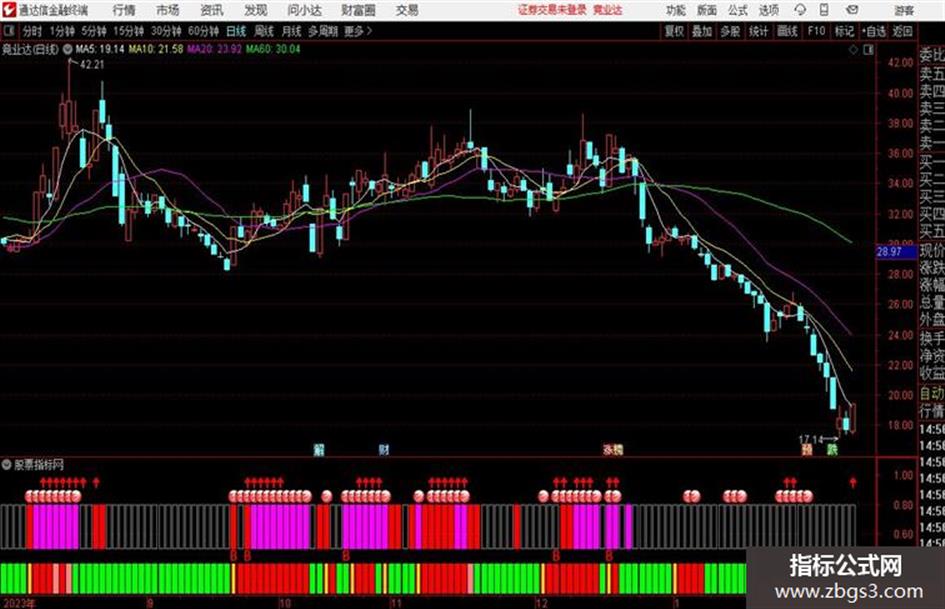Click the 12 month marker on time axis

coord(542,603)
